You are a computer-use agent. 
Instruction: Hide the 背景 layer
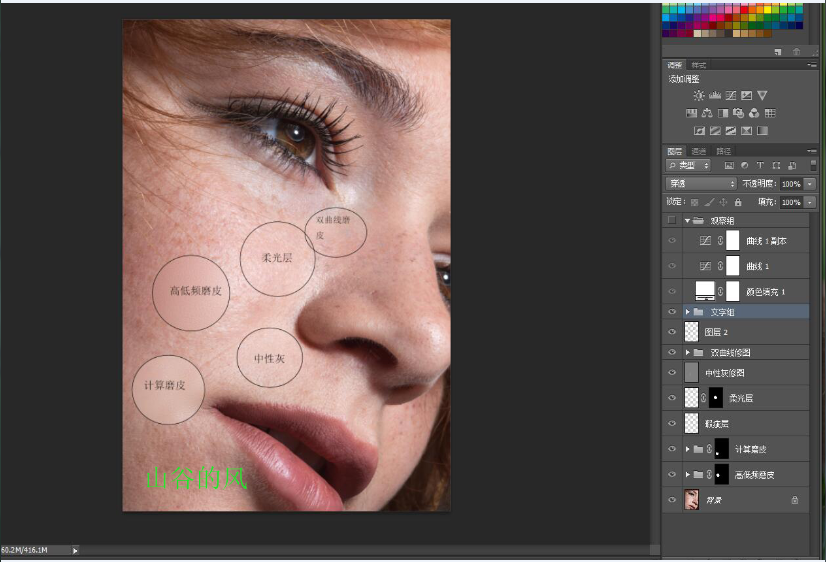671,499
